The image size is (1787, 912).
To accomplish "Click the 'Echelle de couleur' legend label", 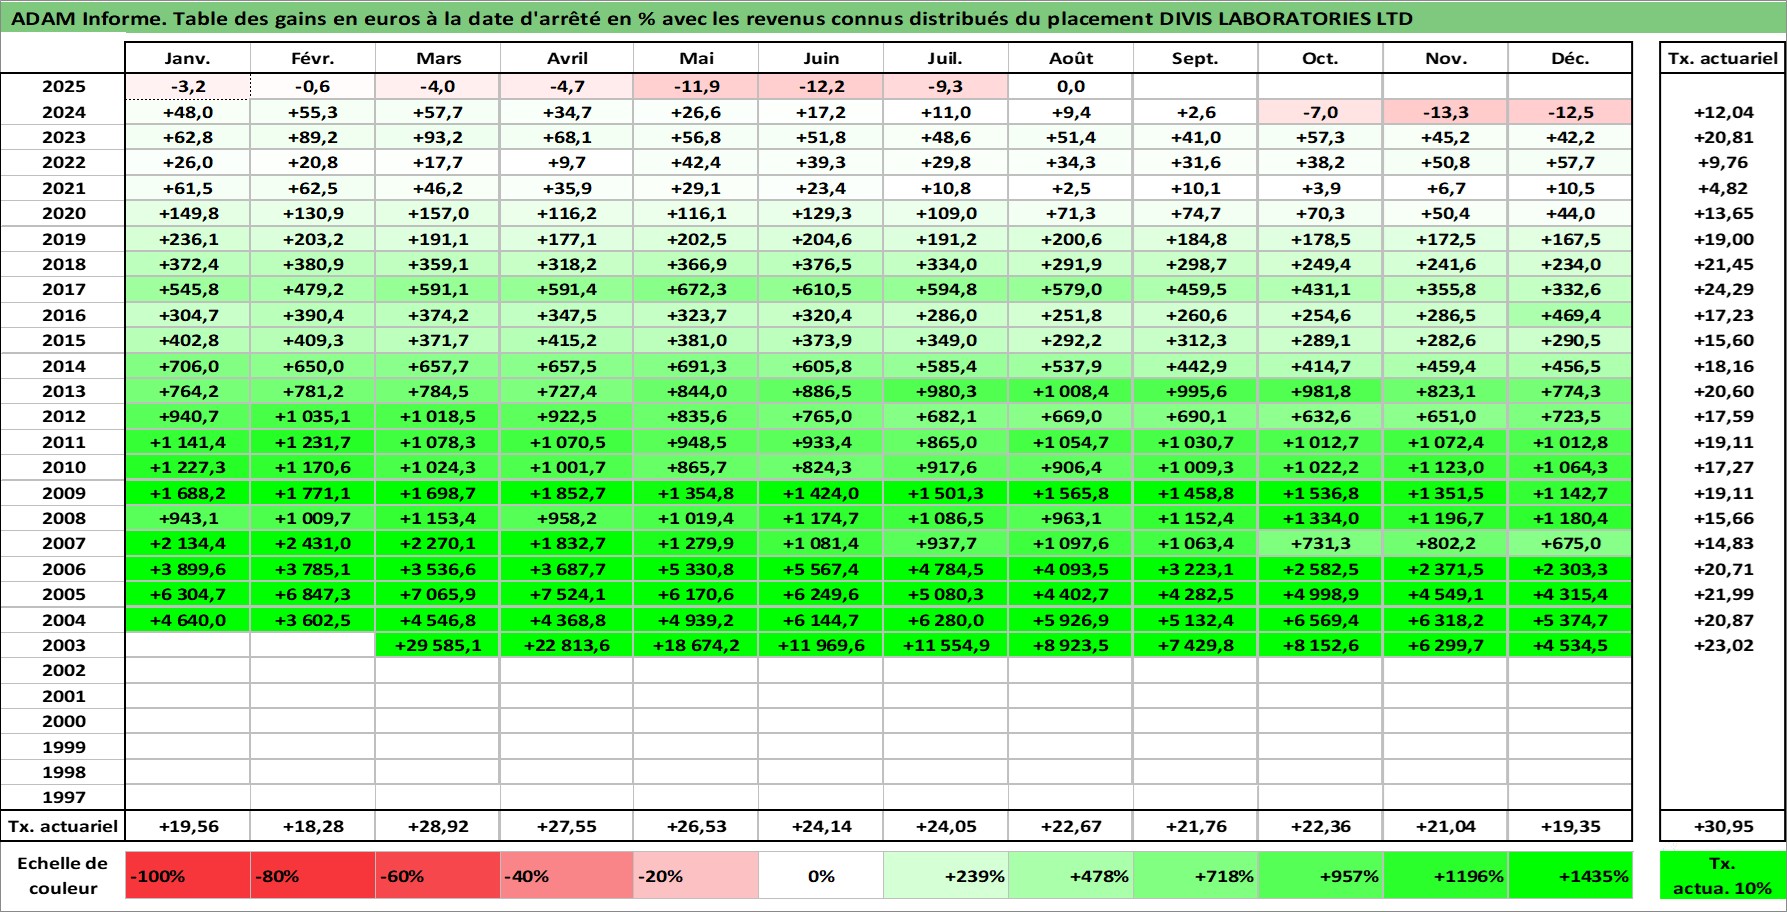I will point(63,876).
